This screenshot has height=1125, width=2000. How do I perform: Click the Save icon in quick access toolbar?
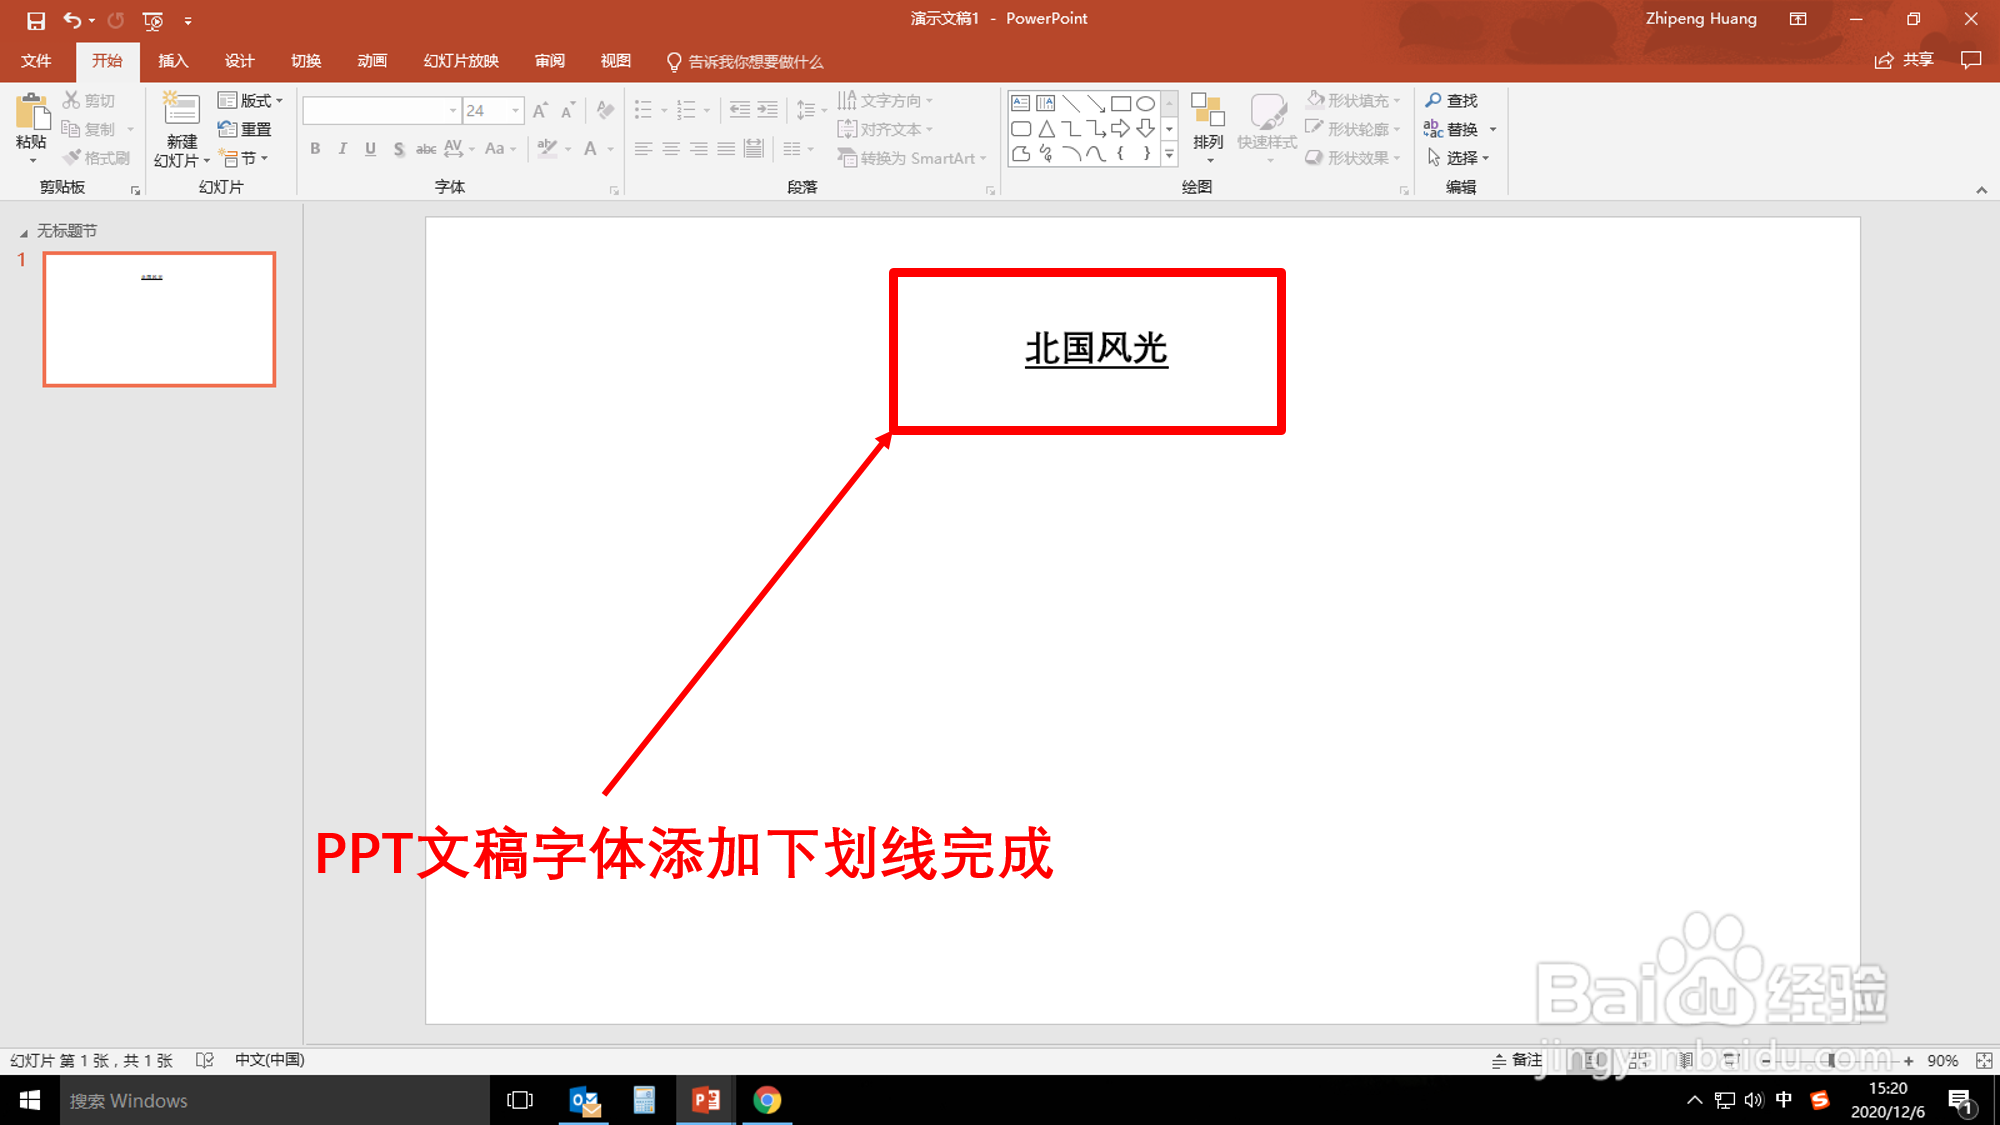point(36,20)
